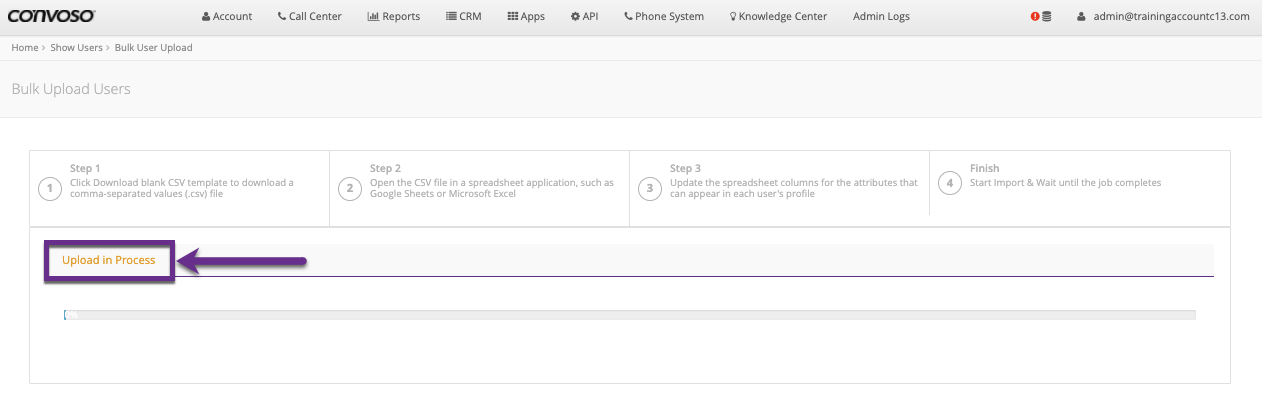Go to Home breadcrumb link
Viewport: 1262px width, 403px height.
tap(25, 48)
